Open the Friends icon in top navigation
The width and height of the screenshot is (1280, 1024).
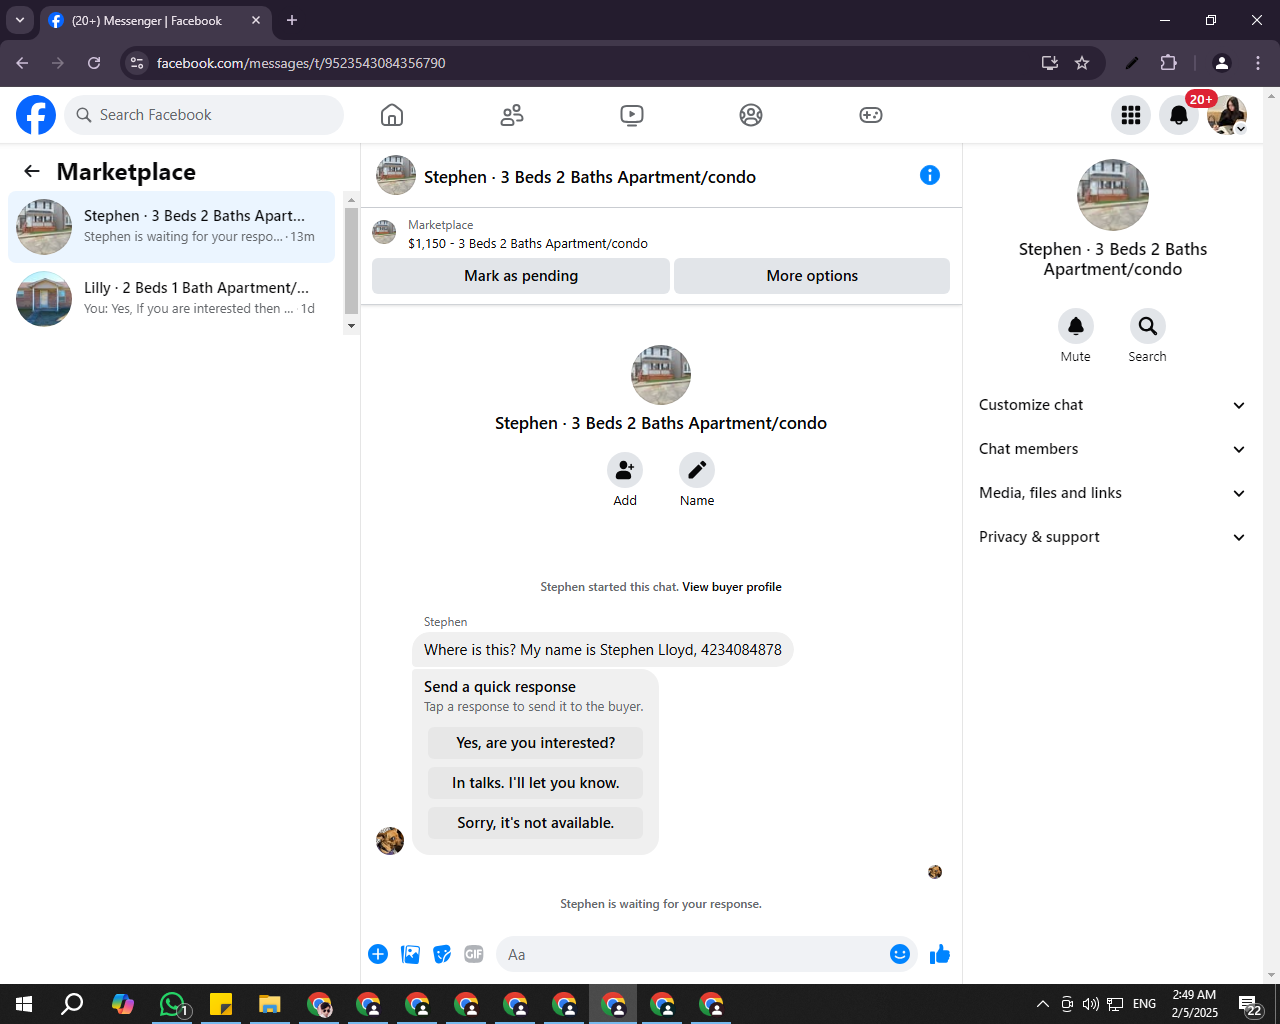(512, 115)
